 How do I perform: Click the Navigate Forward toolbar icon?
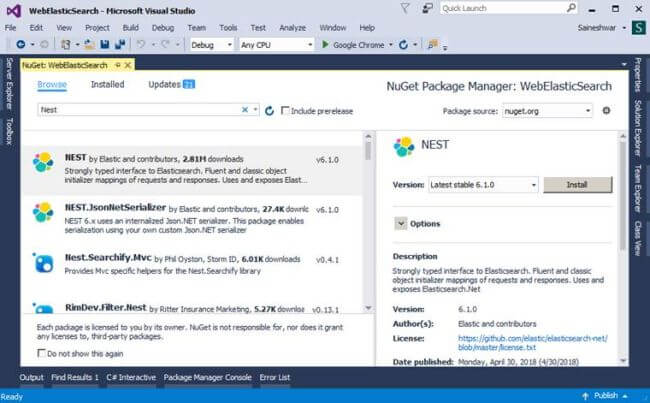point(44,44)
